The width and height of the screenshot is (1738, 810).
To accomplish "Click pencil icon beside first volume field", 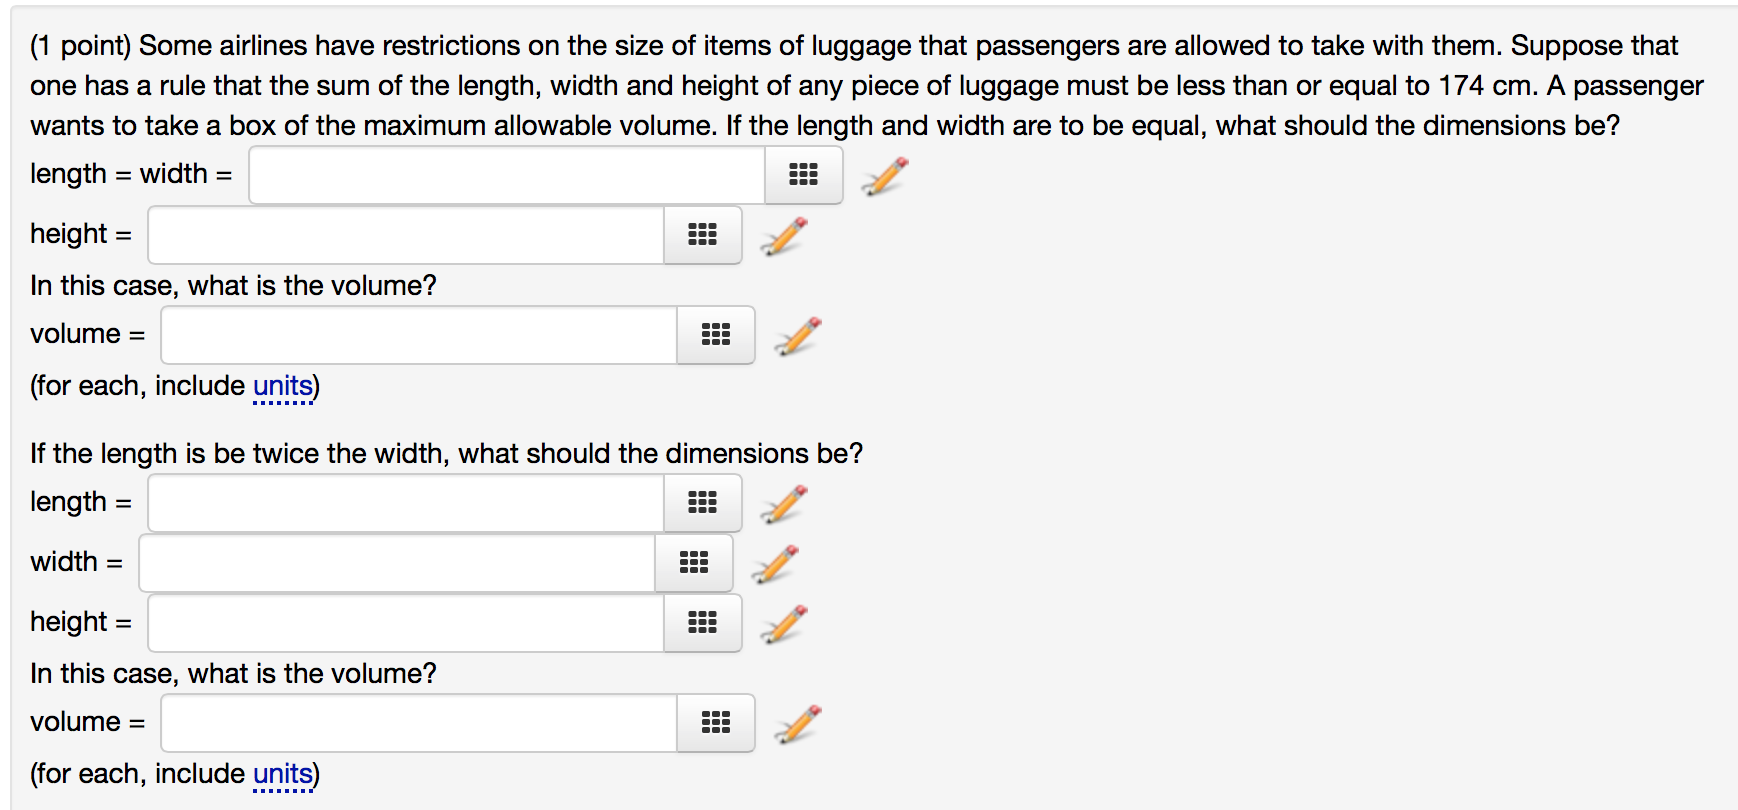I will click(797, 336).
